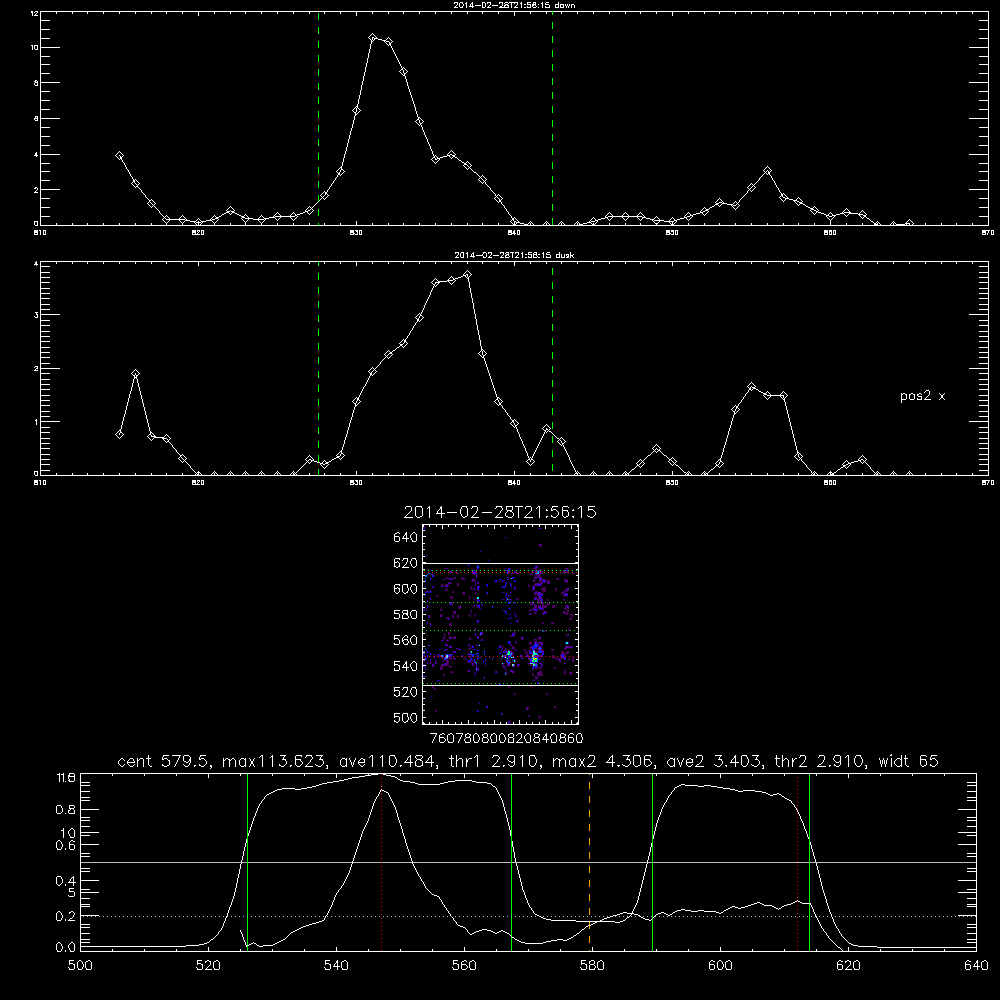Select the detector image panel
This screenshot has width=1000, height=1000.
[500, 624]
